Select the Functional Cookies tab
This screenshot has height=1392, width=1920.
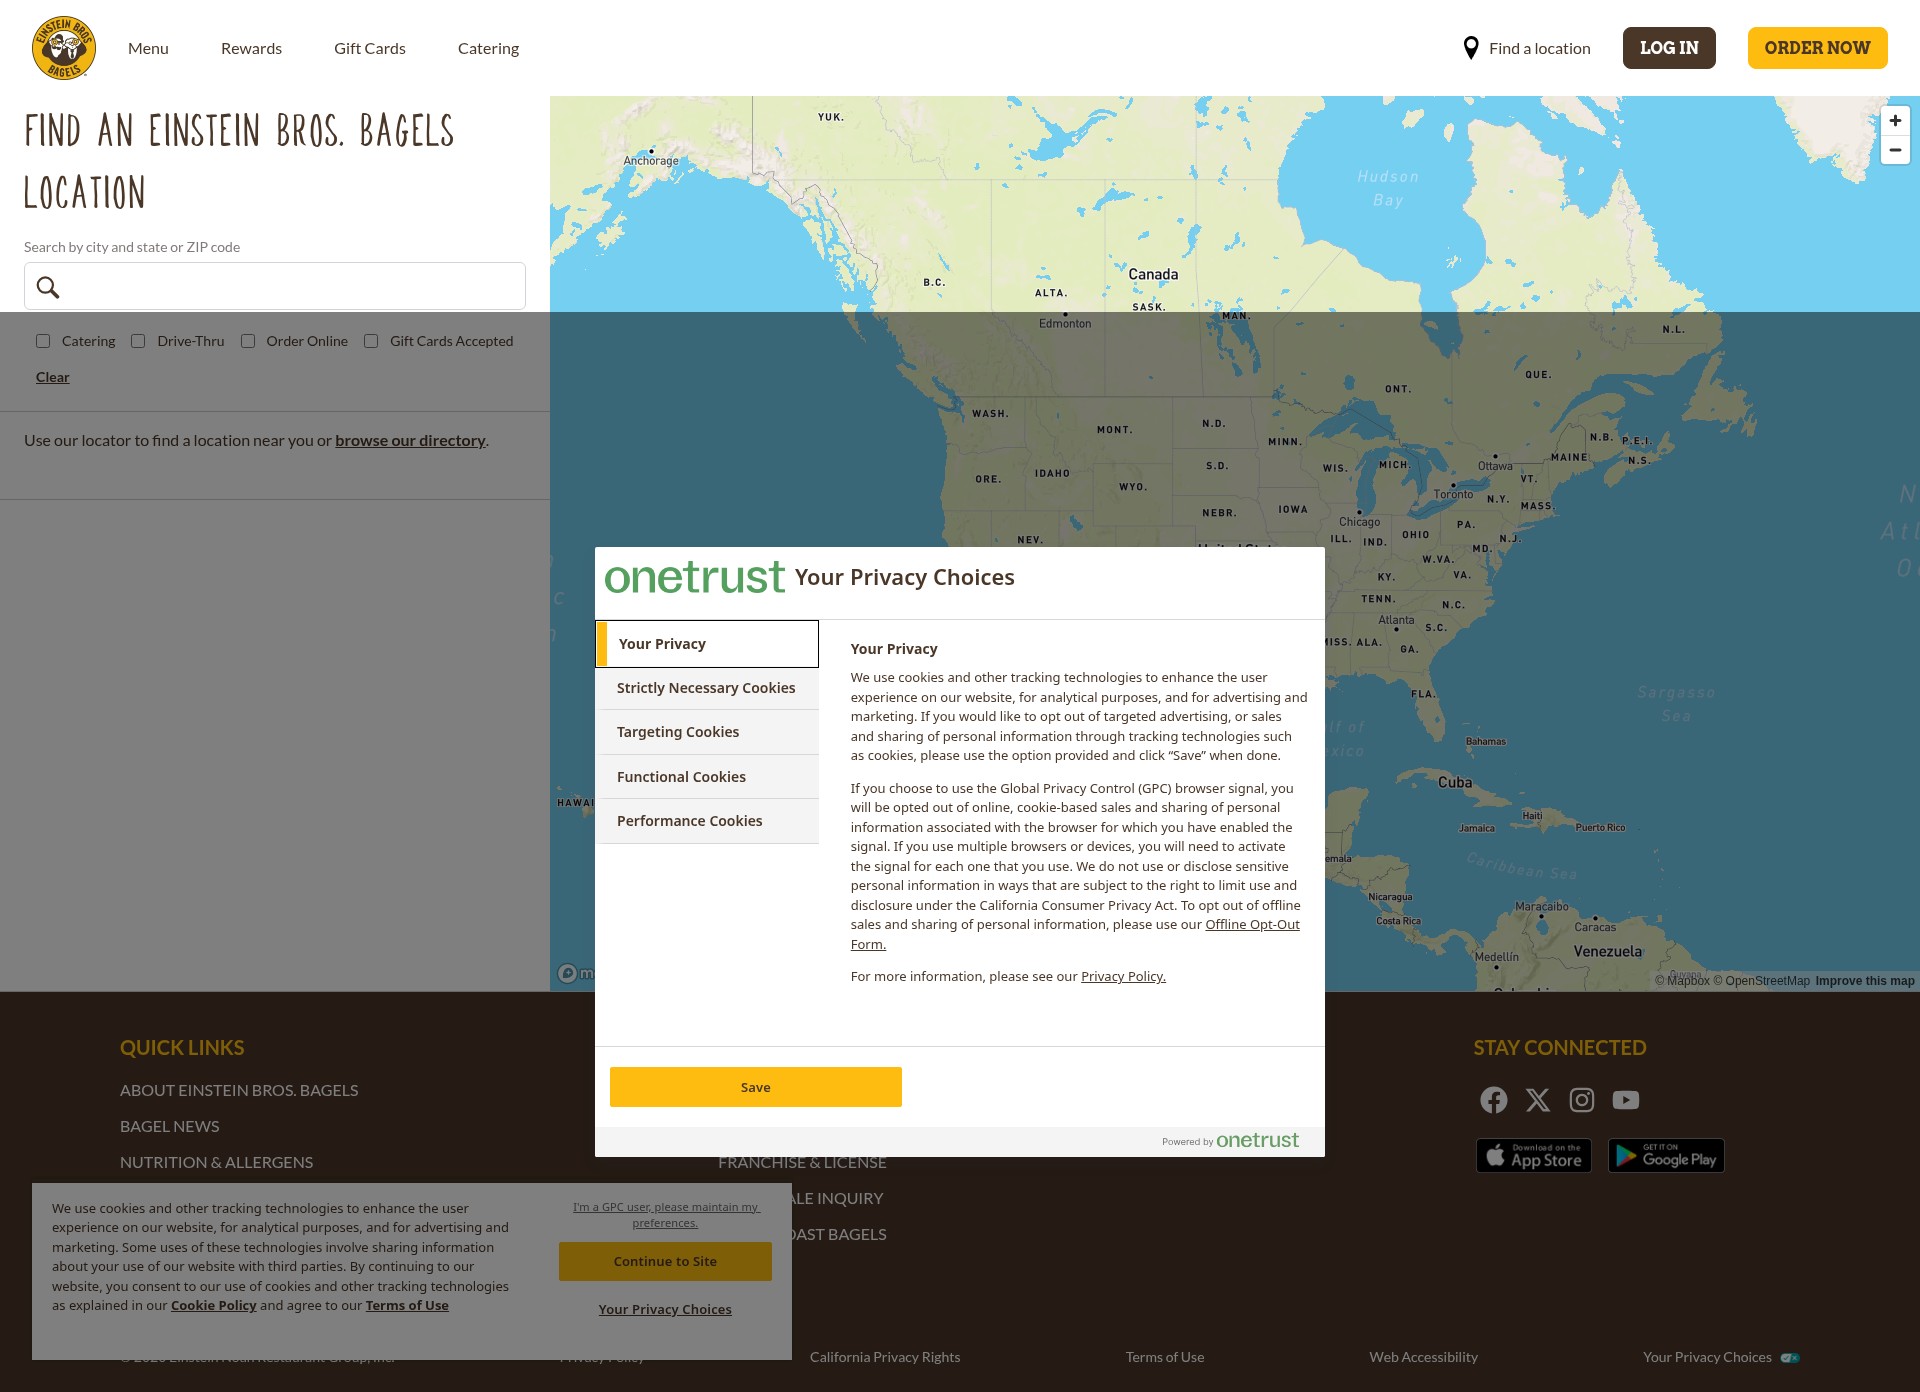[x=707, y=777]
